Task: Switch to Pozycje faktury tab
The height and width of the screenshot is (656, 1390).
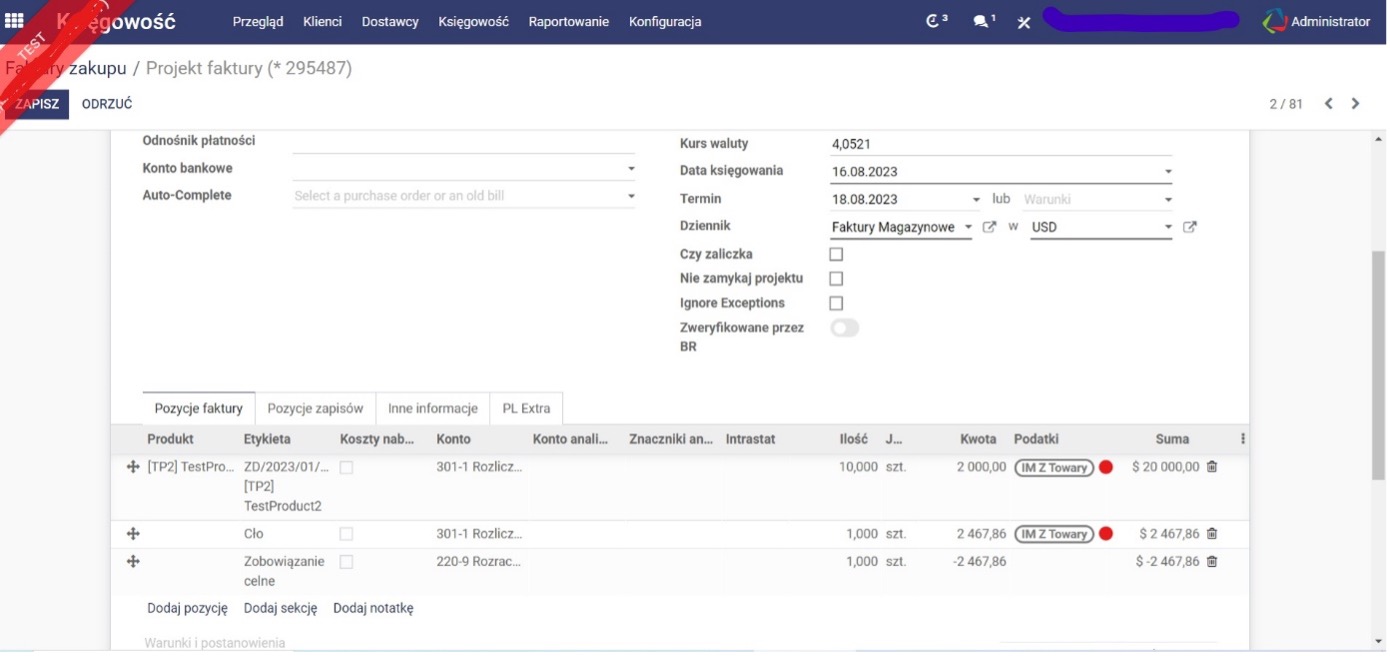Action: [199, 408]
